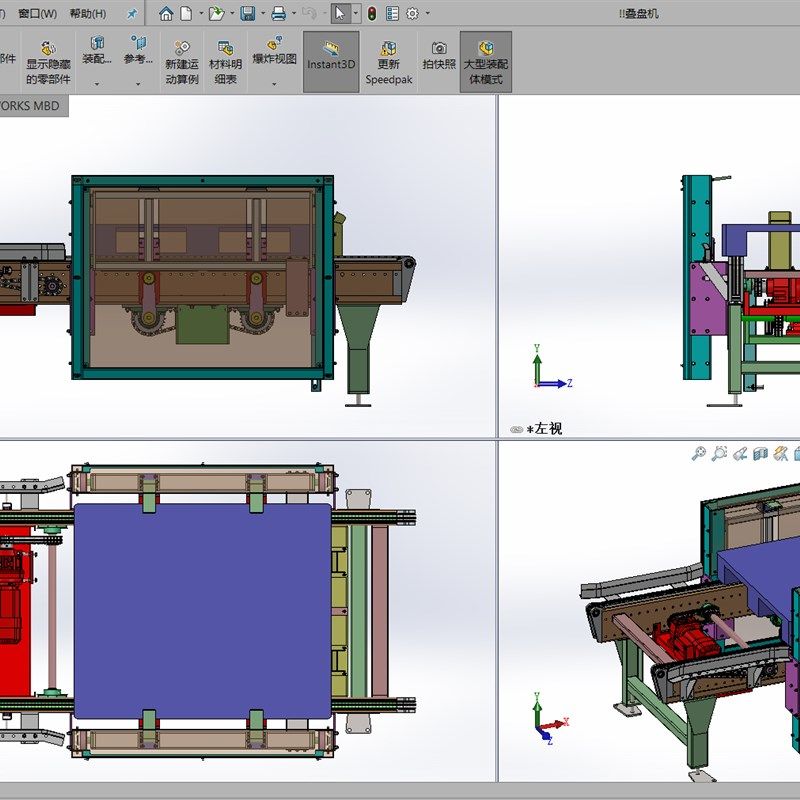Click 更新 Speedpak update button
Image resolution: width=800 pixels, height=800 pixels.
click(389, 62)
